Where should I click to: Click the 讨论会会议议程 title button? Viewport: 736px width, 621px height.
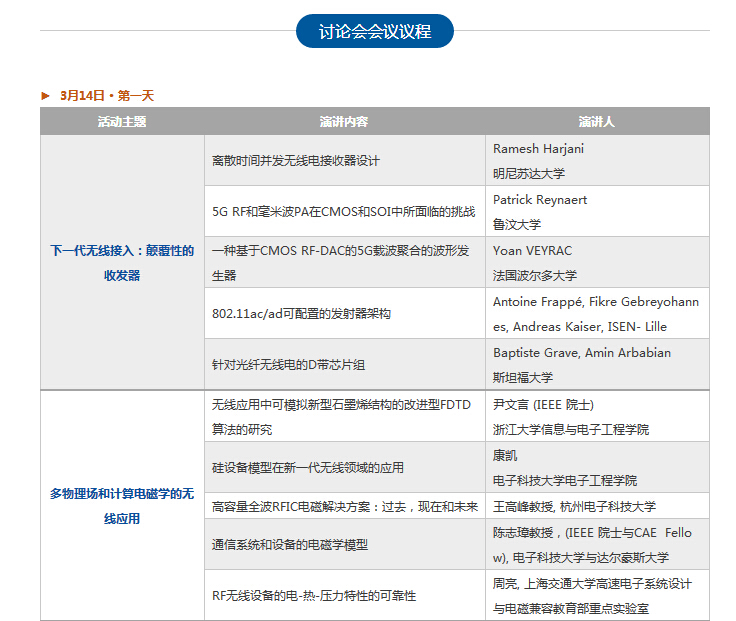tap(375, 31)
